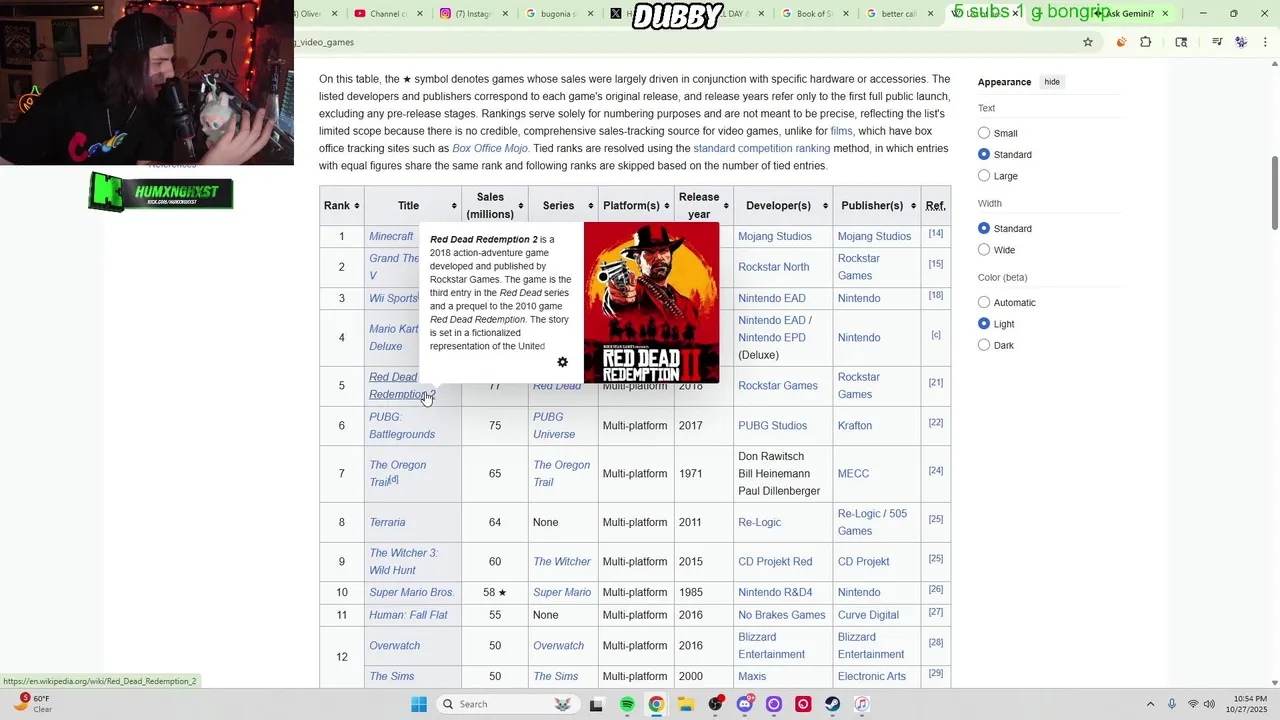This screenshot has width=1280, height=720.
Task: Select the Automatic color option
Action: pos(984,302)
